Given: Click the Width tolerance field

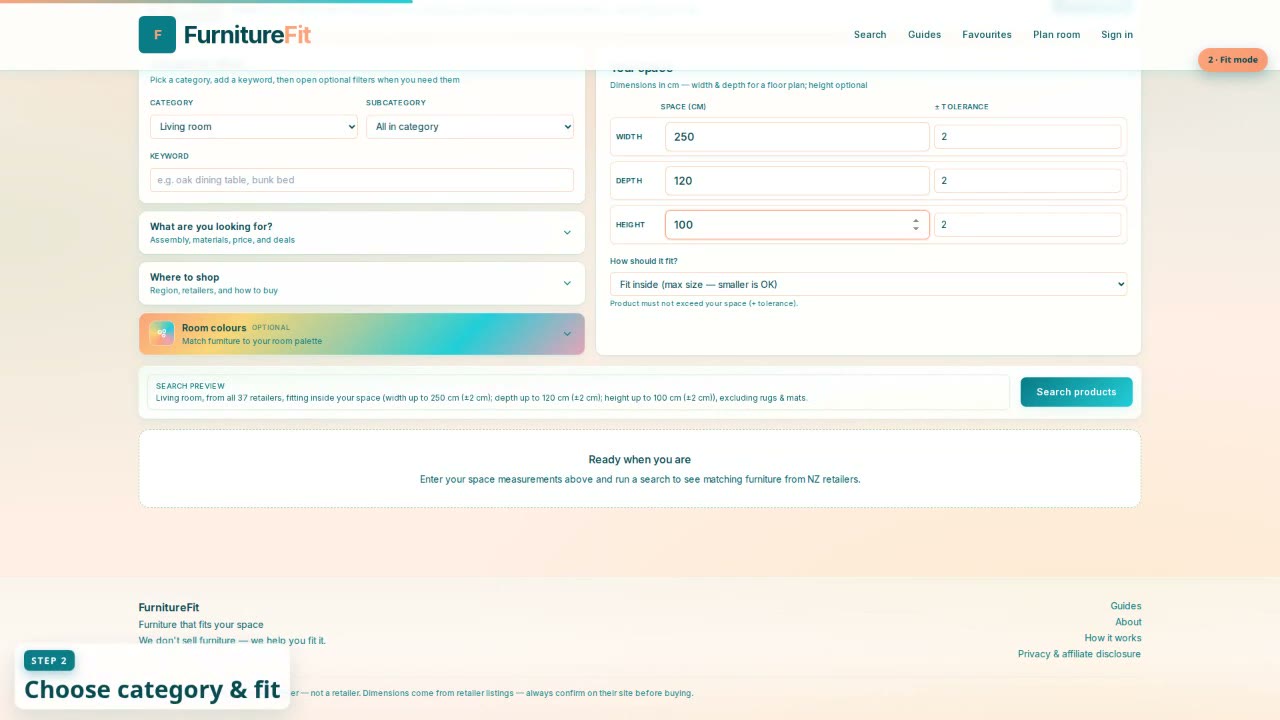Looking at the screenshot, I should [1027, 137].
